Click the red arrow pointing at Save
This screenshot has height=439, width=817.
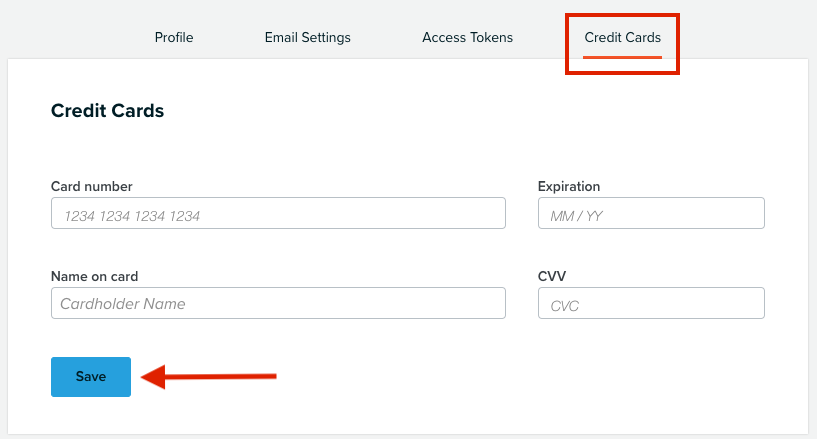click(208, 376)
